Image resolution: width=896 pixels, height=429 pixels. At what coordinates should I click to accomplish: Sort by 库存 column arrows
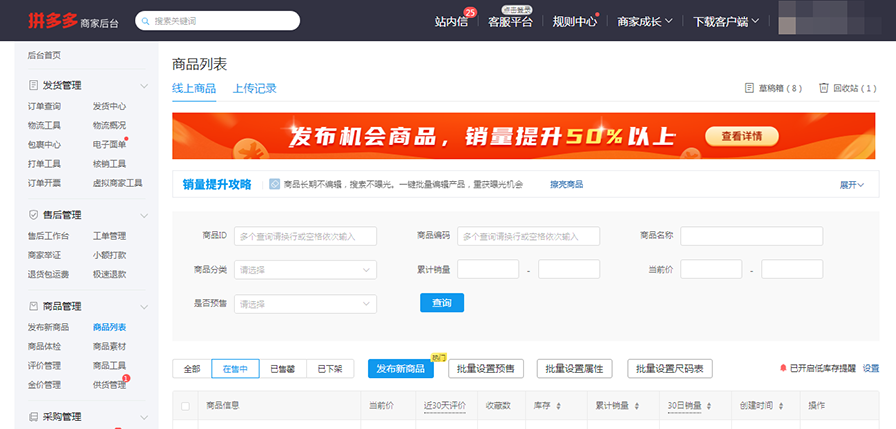[558, 406]
